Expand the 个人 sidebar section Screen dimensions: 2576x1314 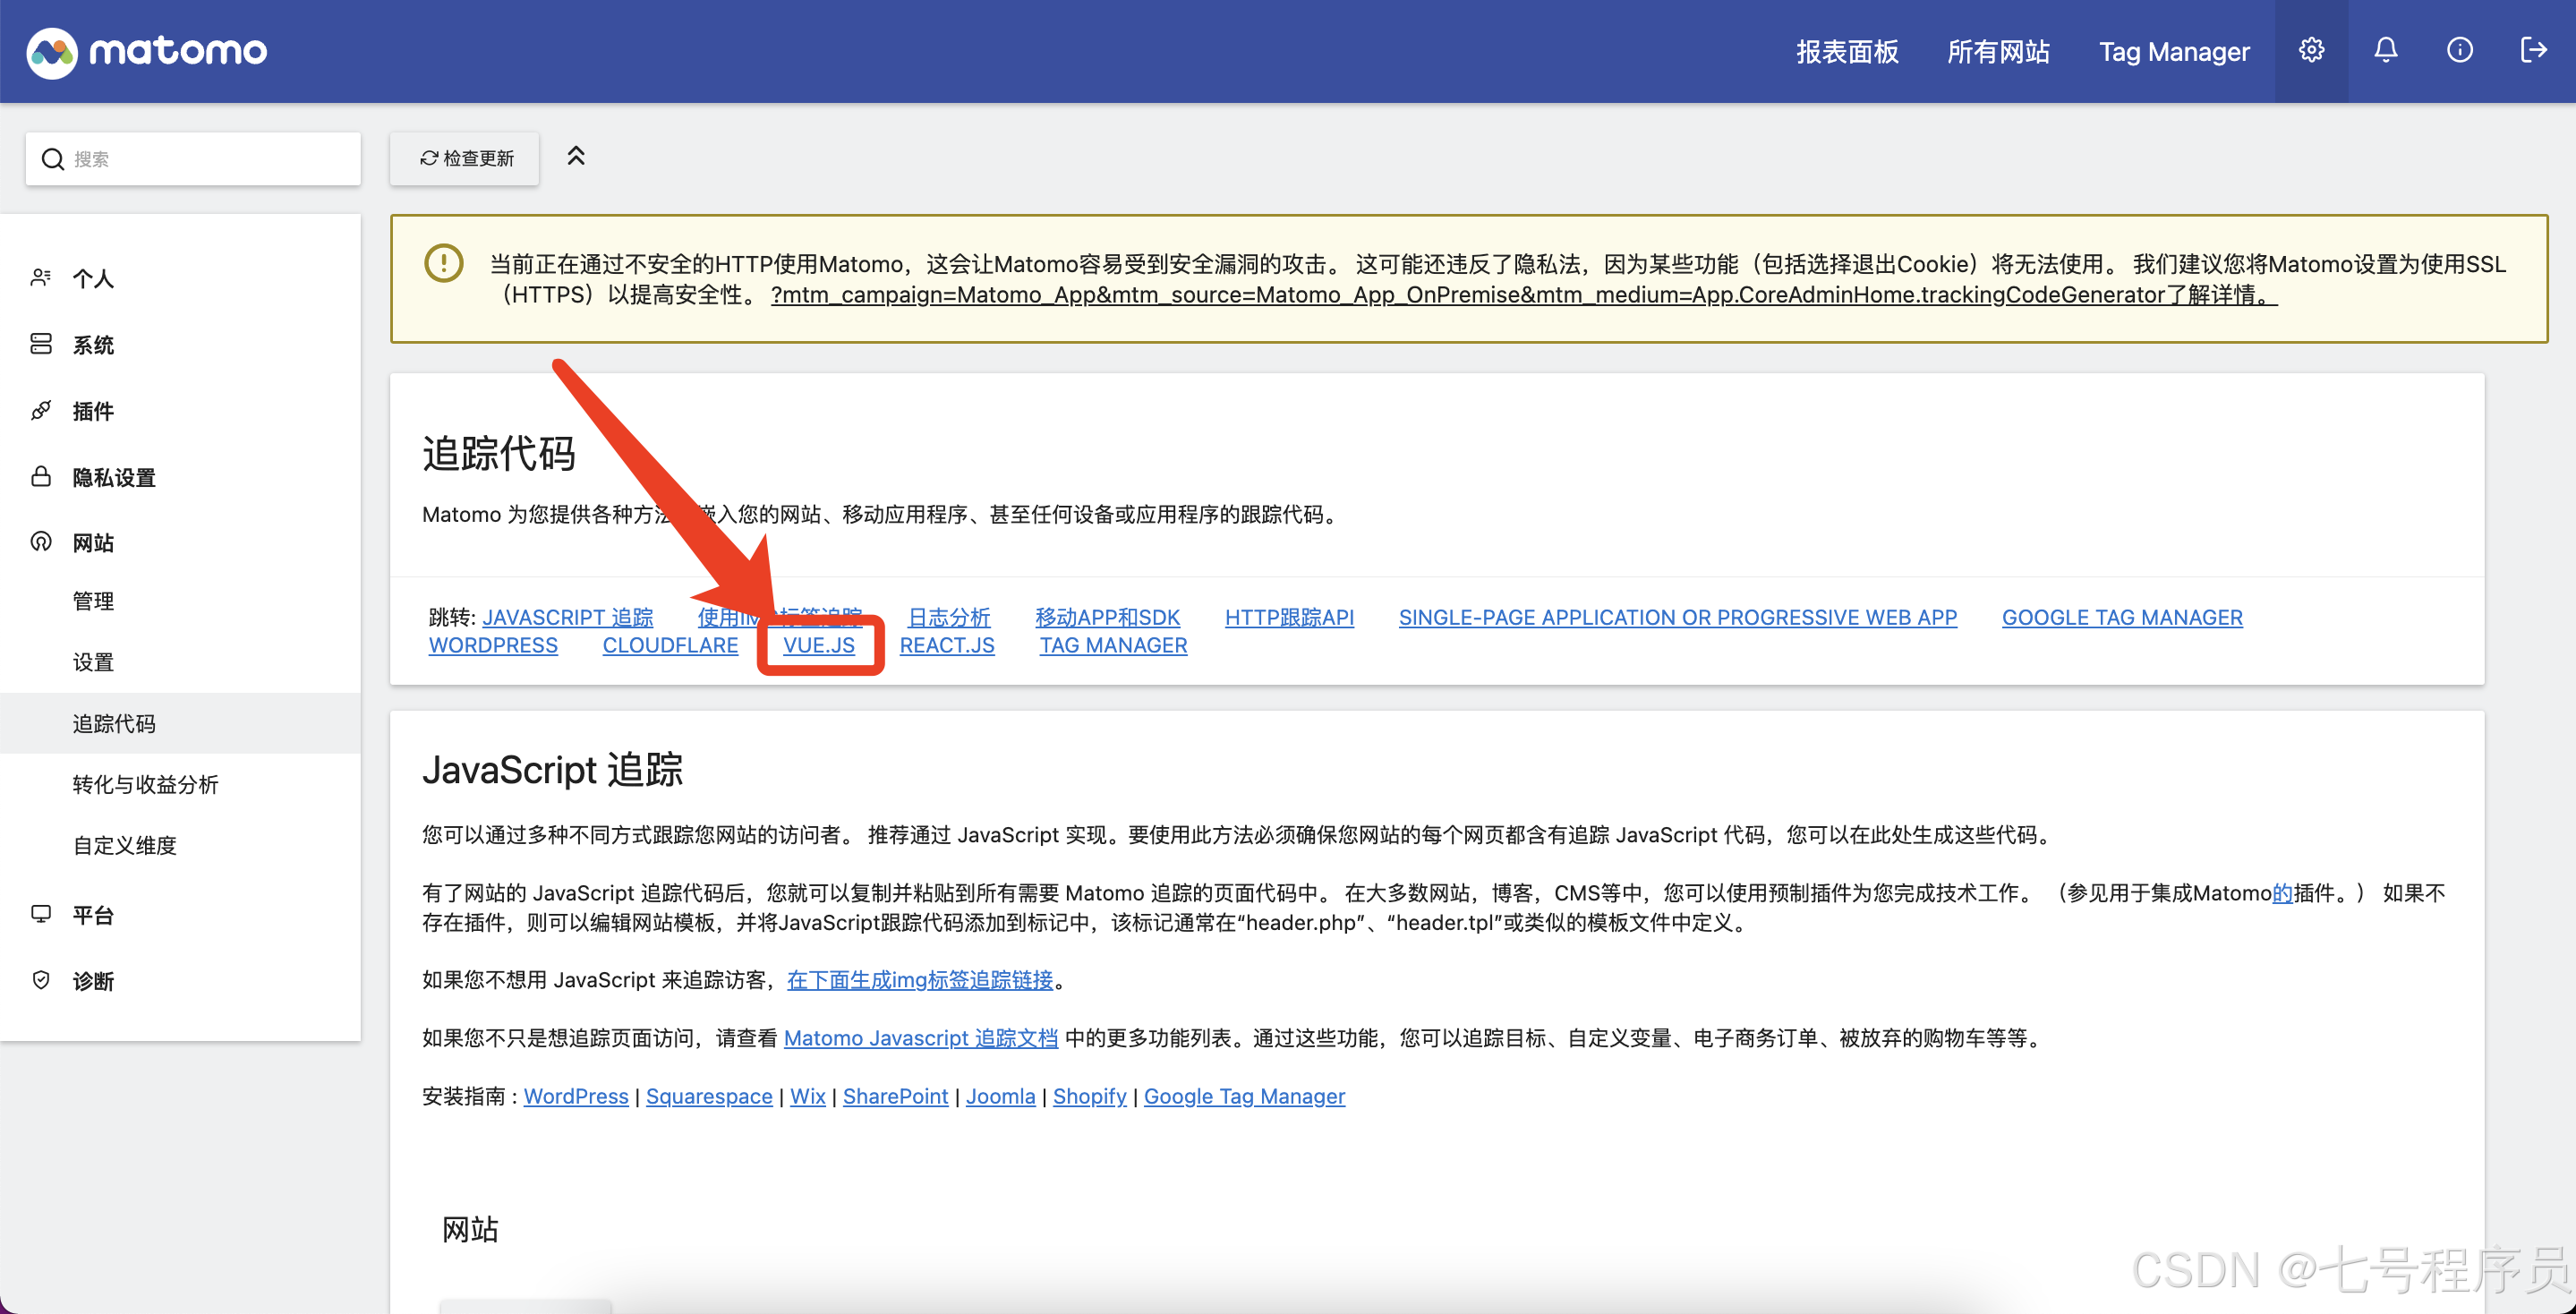point(93,278)
